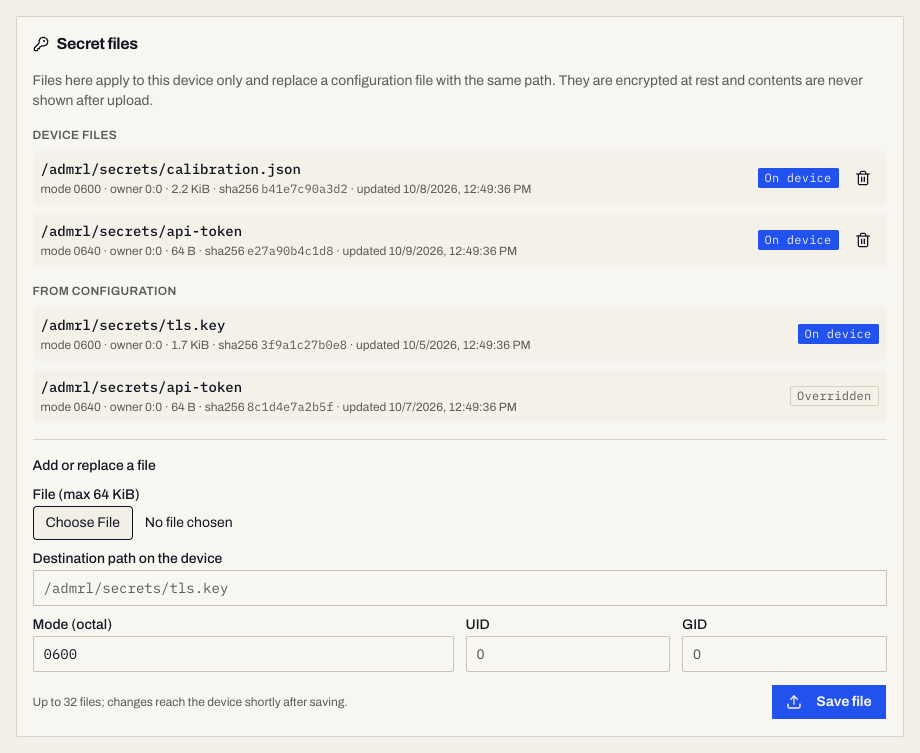Click the On device badge for calibration.json

[x=798, y=178]
